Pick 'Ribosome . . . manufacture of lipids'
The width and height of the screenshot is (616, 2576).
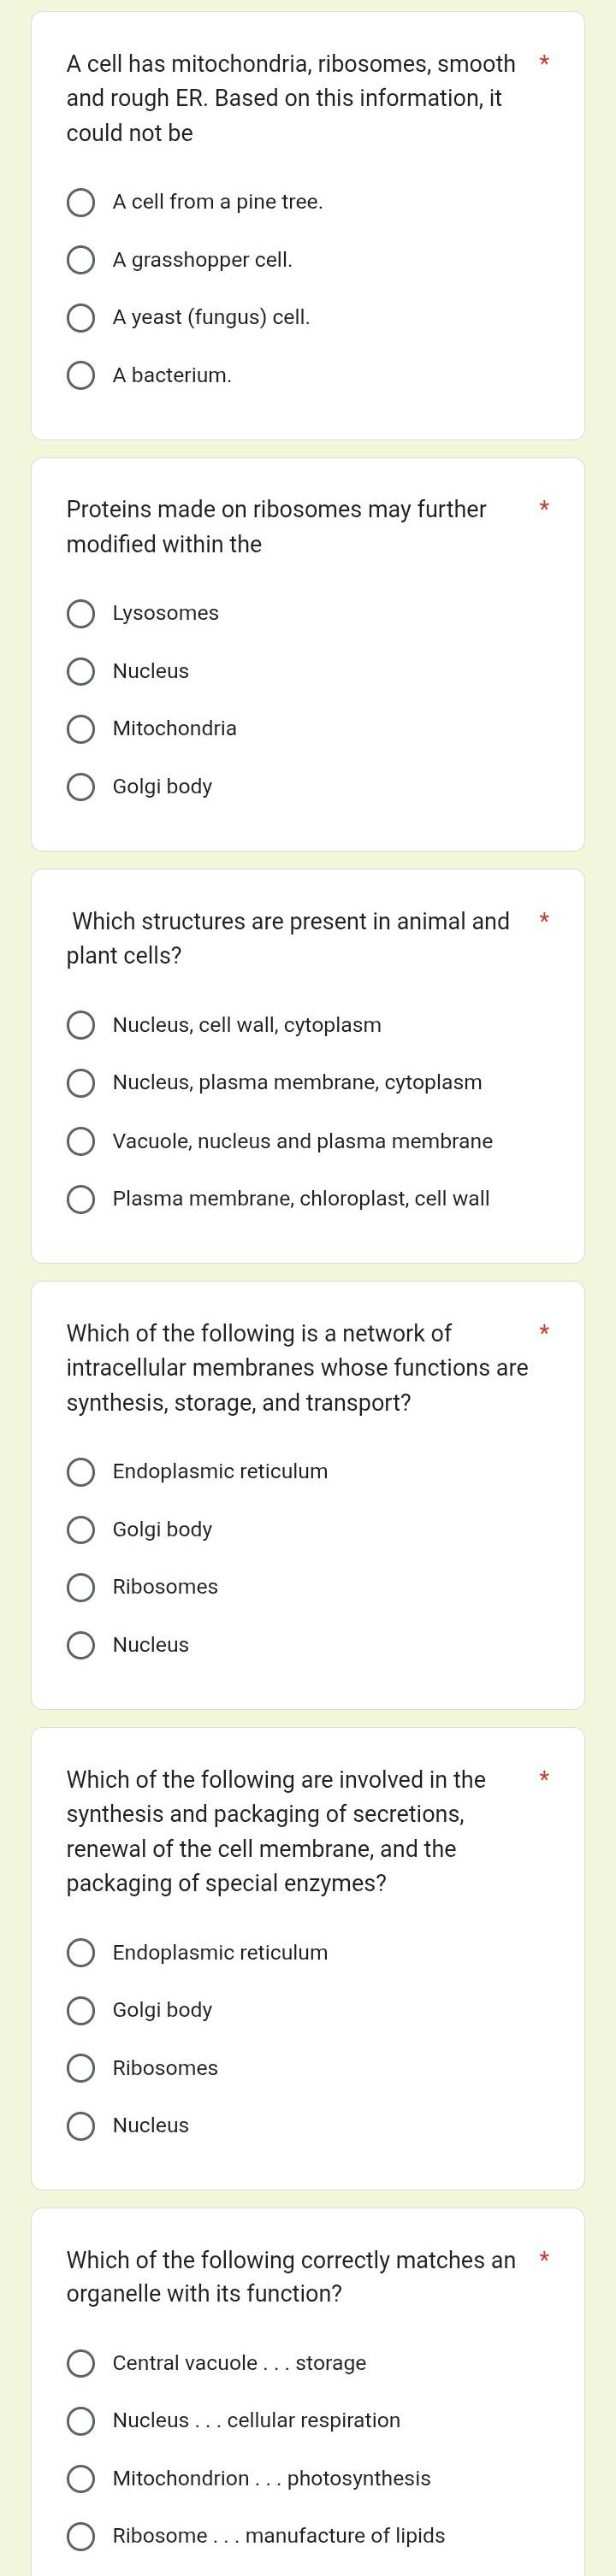click(x=81, y=2536)
